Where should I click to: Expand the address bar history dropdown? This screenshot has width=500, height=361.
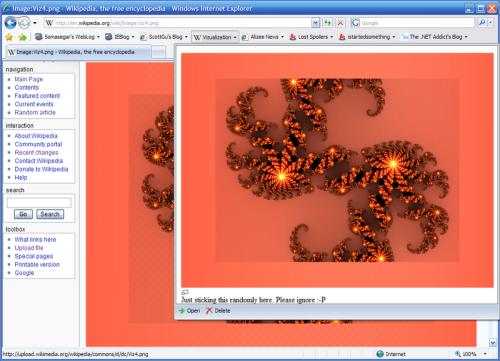point(316,23)
